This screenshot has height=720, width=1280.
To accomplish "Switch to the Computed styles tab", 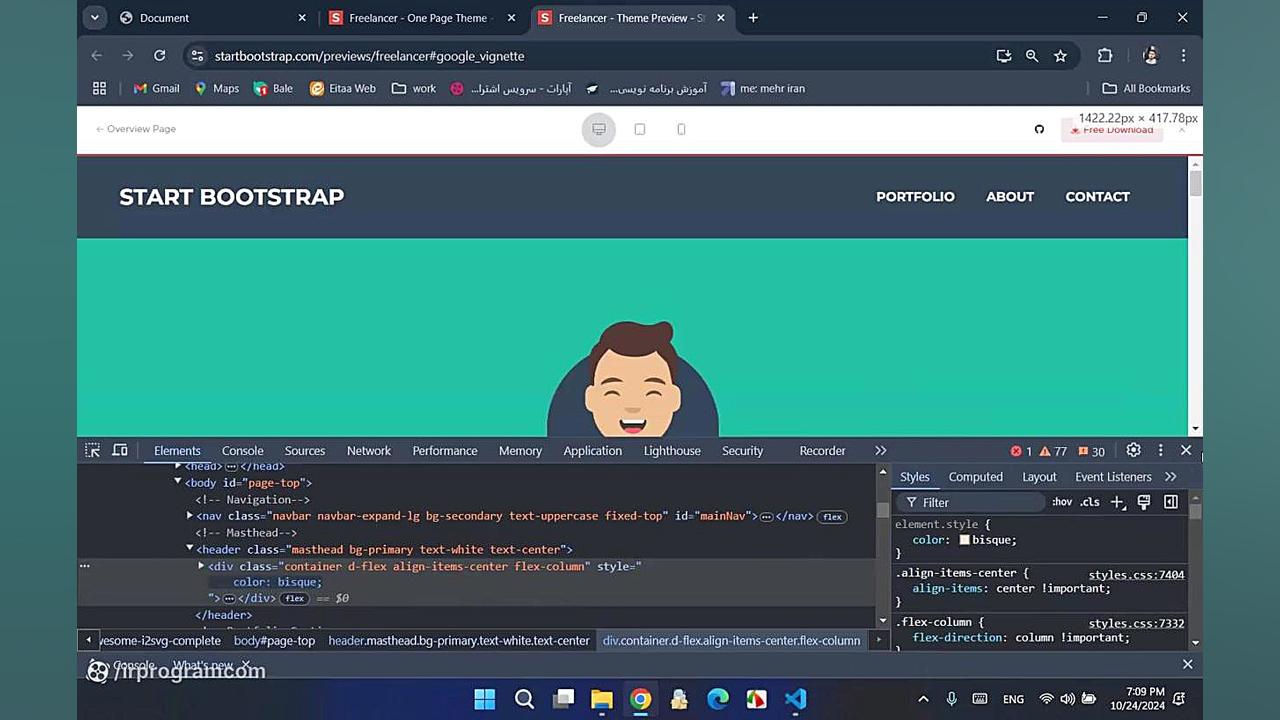I will coord(976,477).
